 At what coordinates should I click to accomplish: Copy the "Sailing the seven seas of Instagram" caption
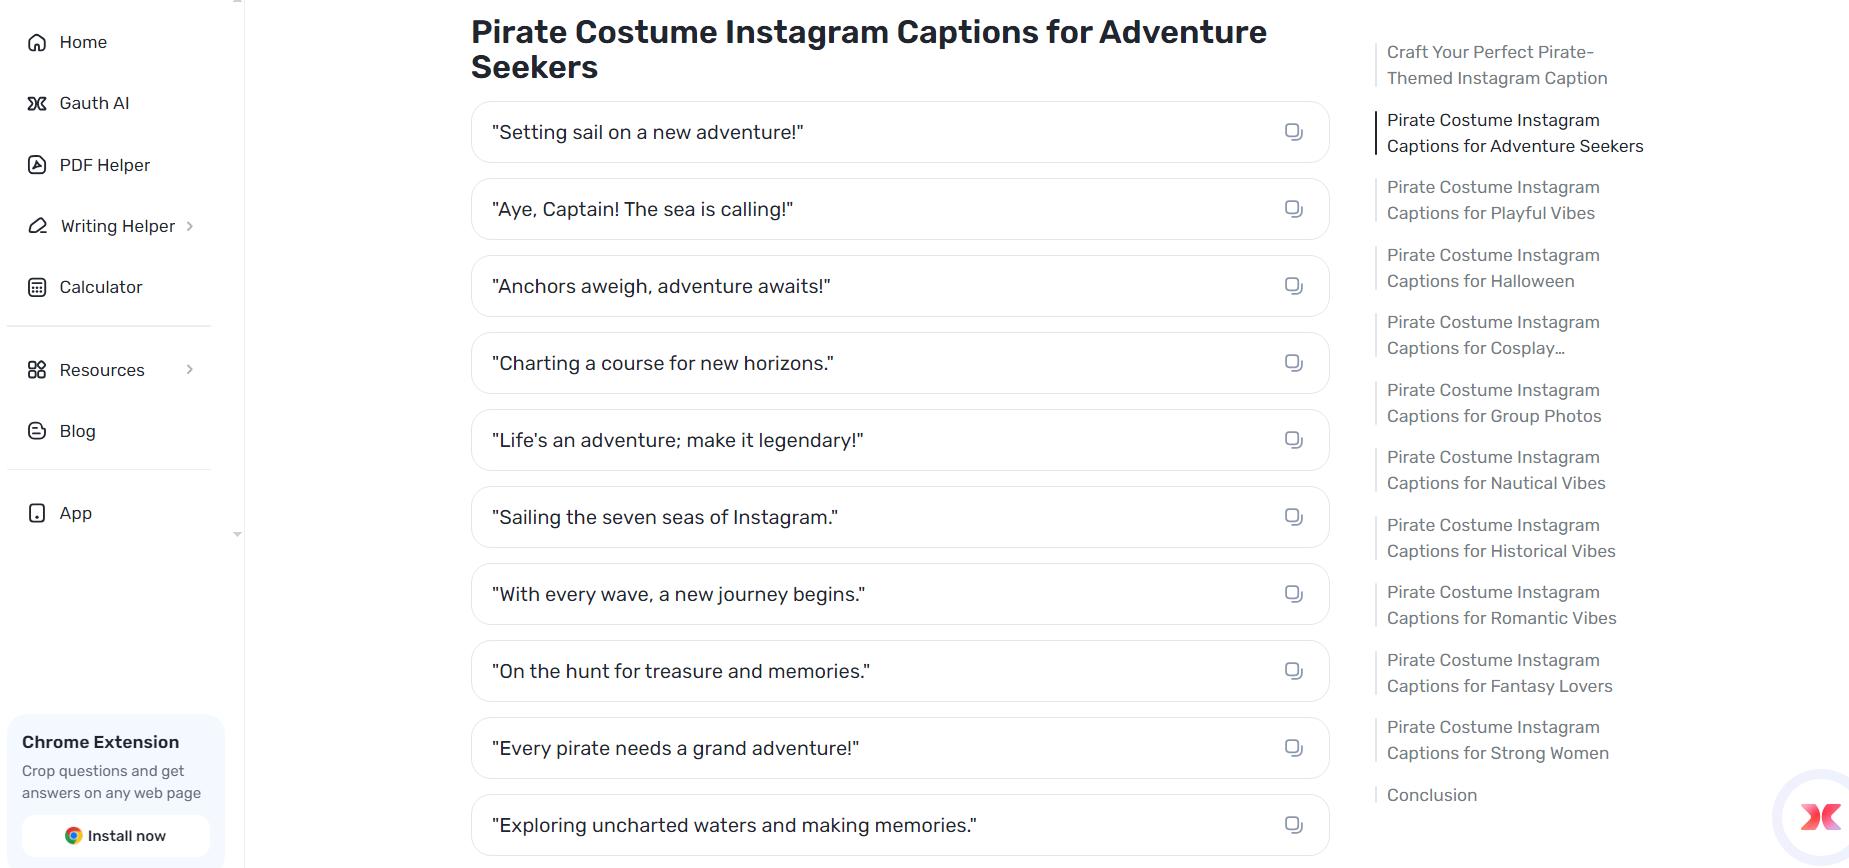click(x=1293, y=517)
